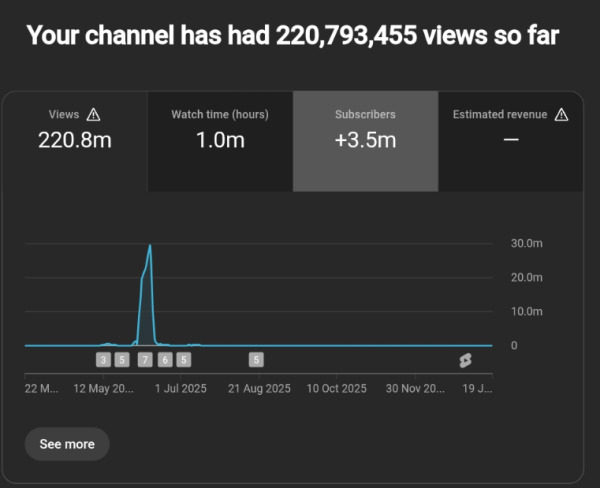This screenshot has height=488, width=600.
Task: Click the 5 marker between 3 and 7
Action: [122, 359]
